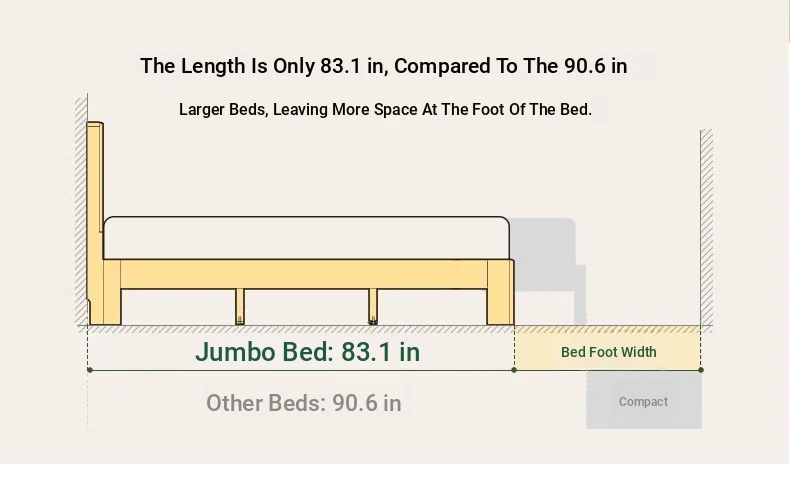Click the headline about 83.1 in length
The height and width of the screenshot is (497, 790).
[384, 67]
